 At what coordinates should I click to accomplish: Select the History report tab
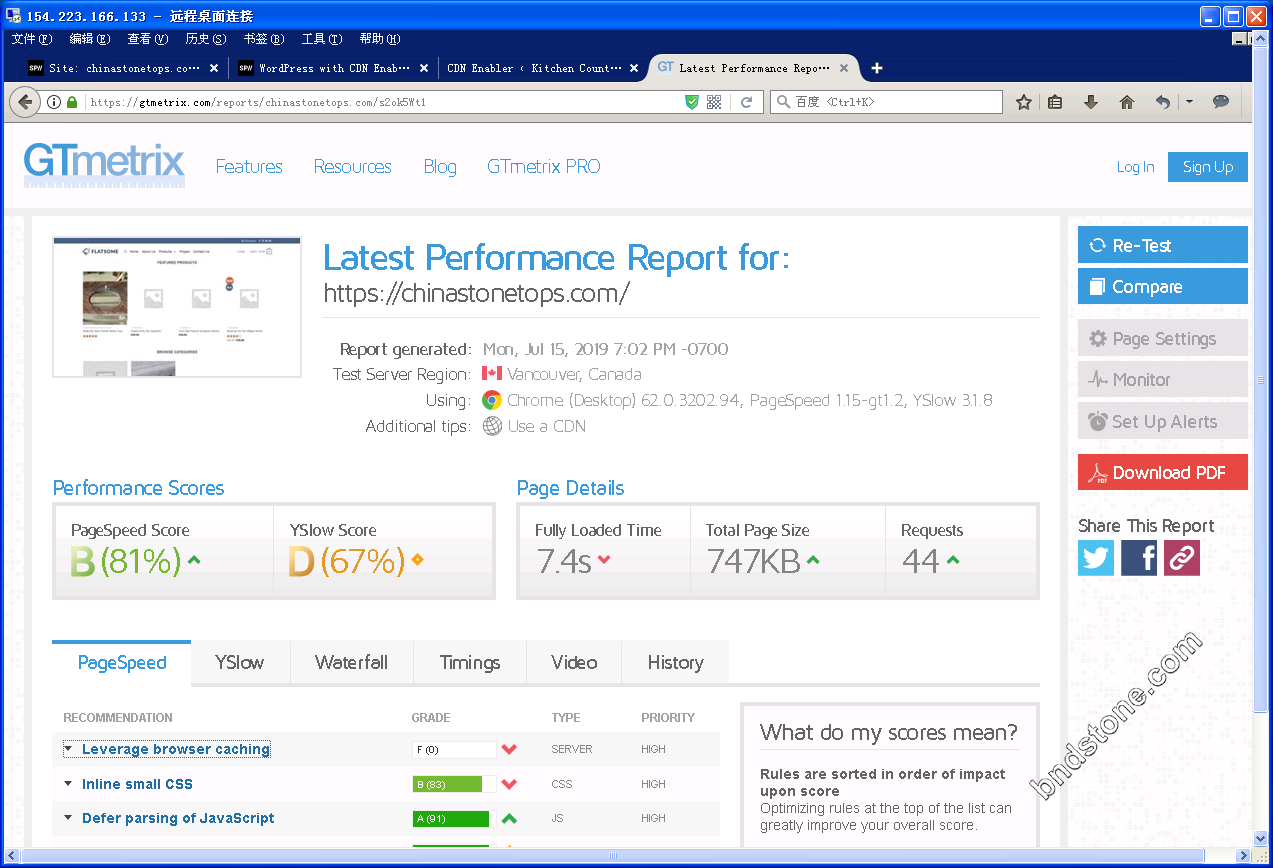pyautogui.click(x=675, y=662)
